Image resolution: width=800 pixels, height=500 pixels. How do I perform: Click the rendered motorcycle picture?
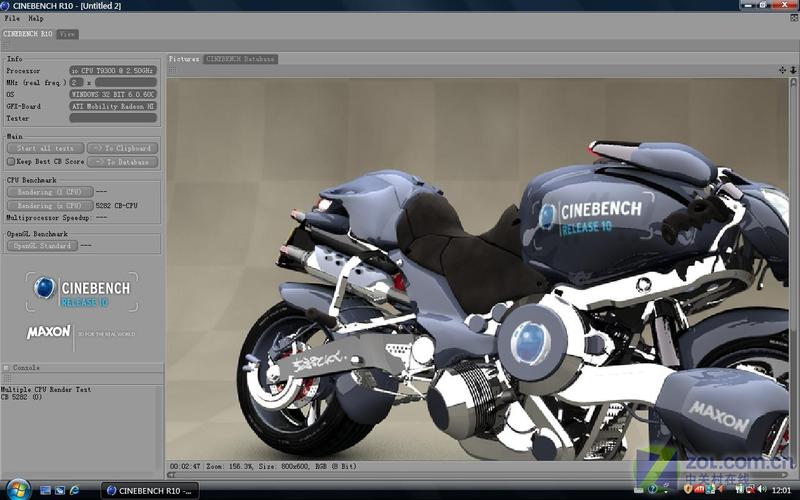[478, 269]
